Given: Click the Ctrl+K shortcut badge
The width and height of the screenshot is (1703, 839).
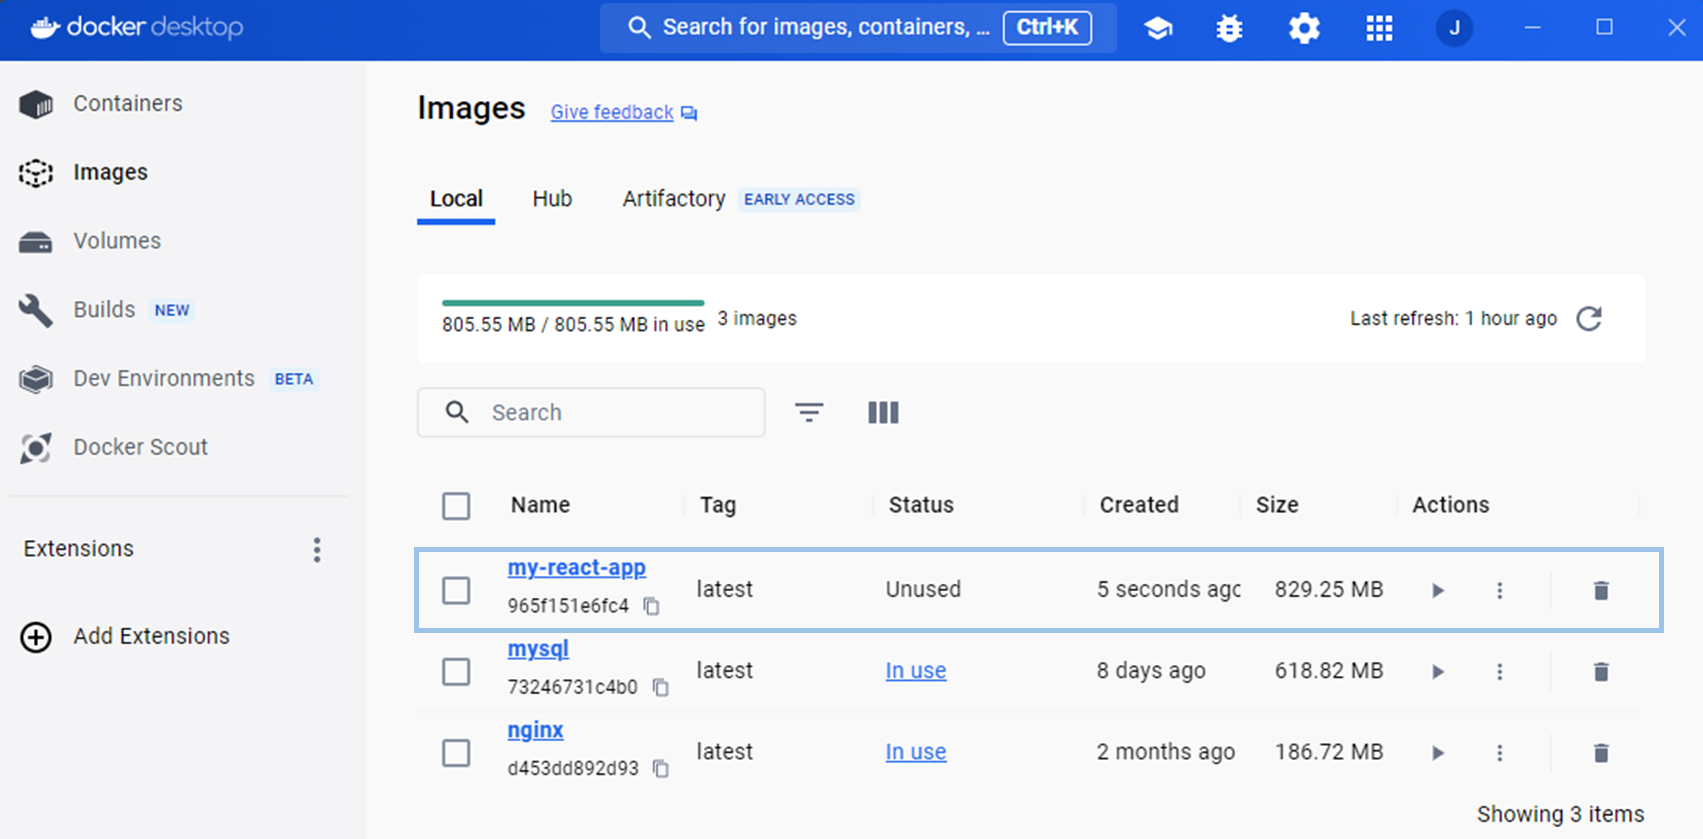Looking at the screenshot, I should [1047, 27].
